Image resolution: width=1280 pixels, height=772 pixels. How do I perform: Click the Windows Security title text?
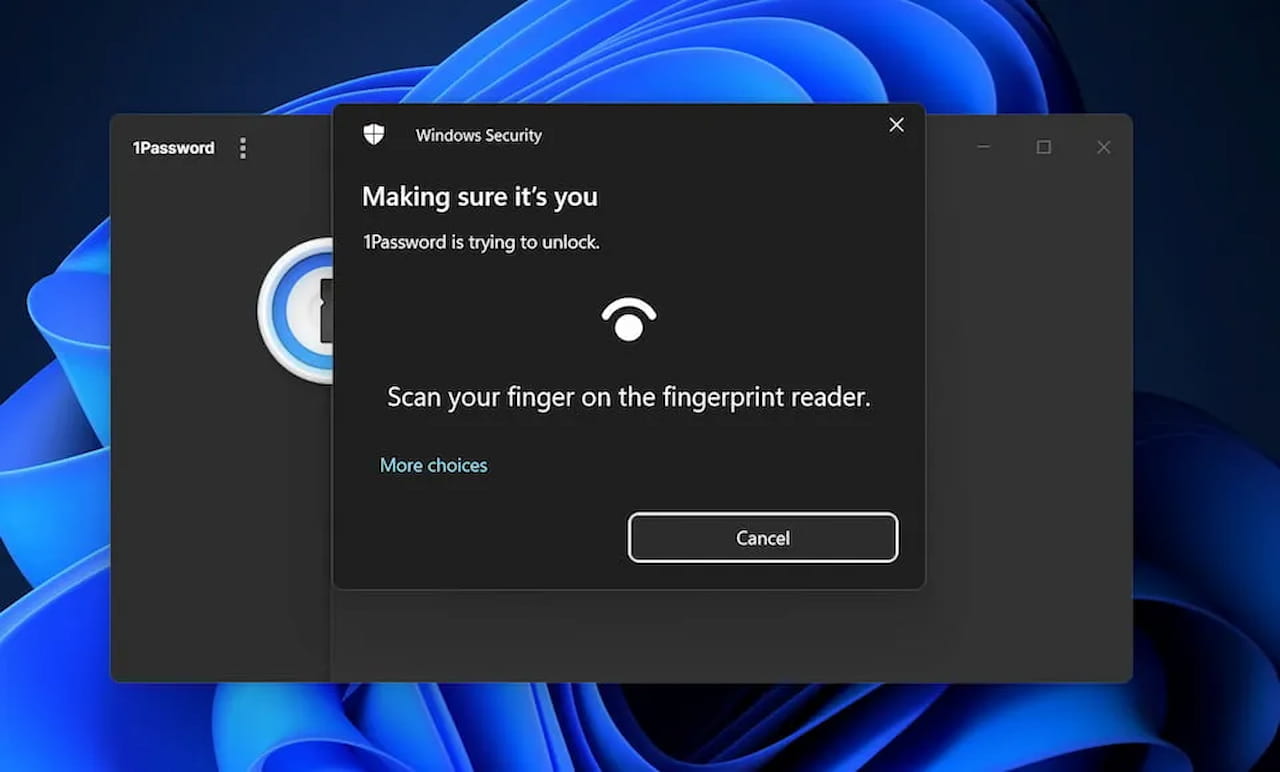(479, 135)
